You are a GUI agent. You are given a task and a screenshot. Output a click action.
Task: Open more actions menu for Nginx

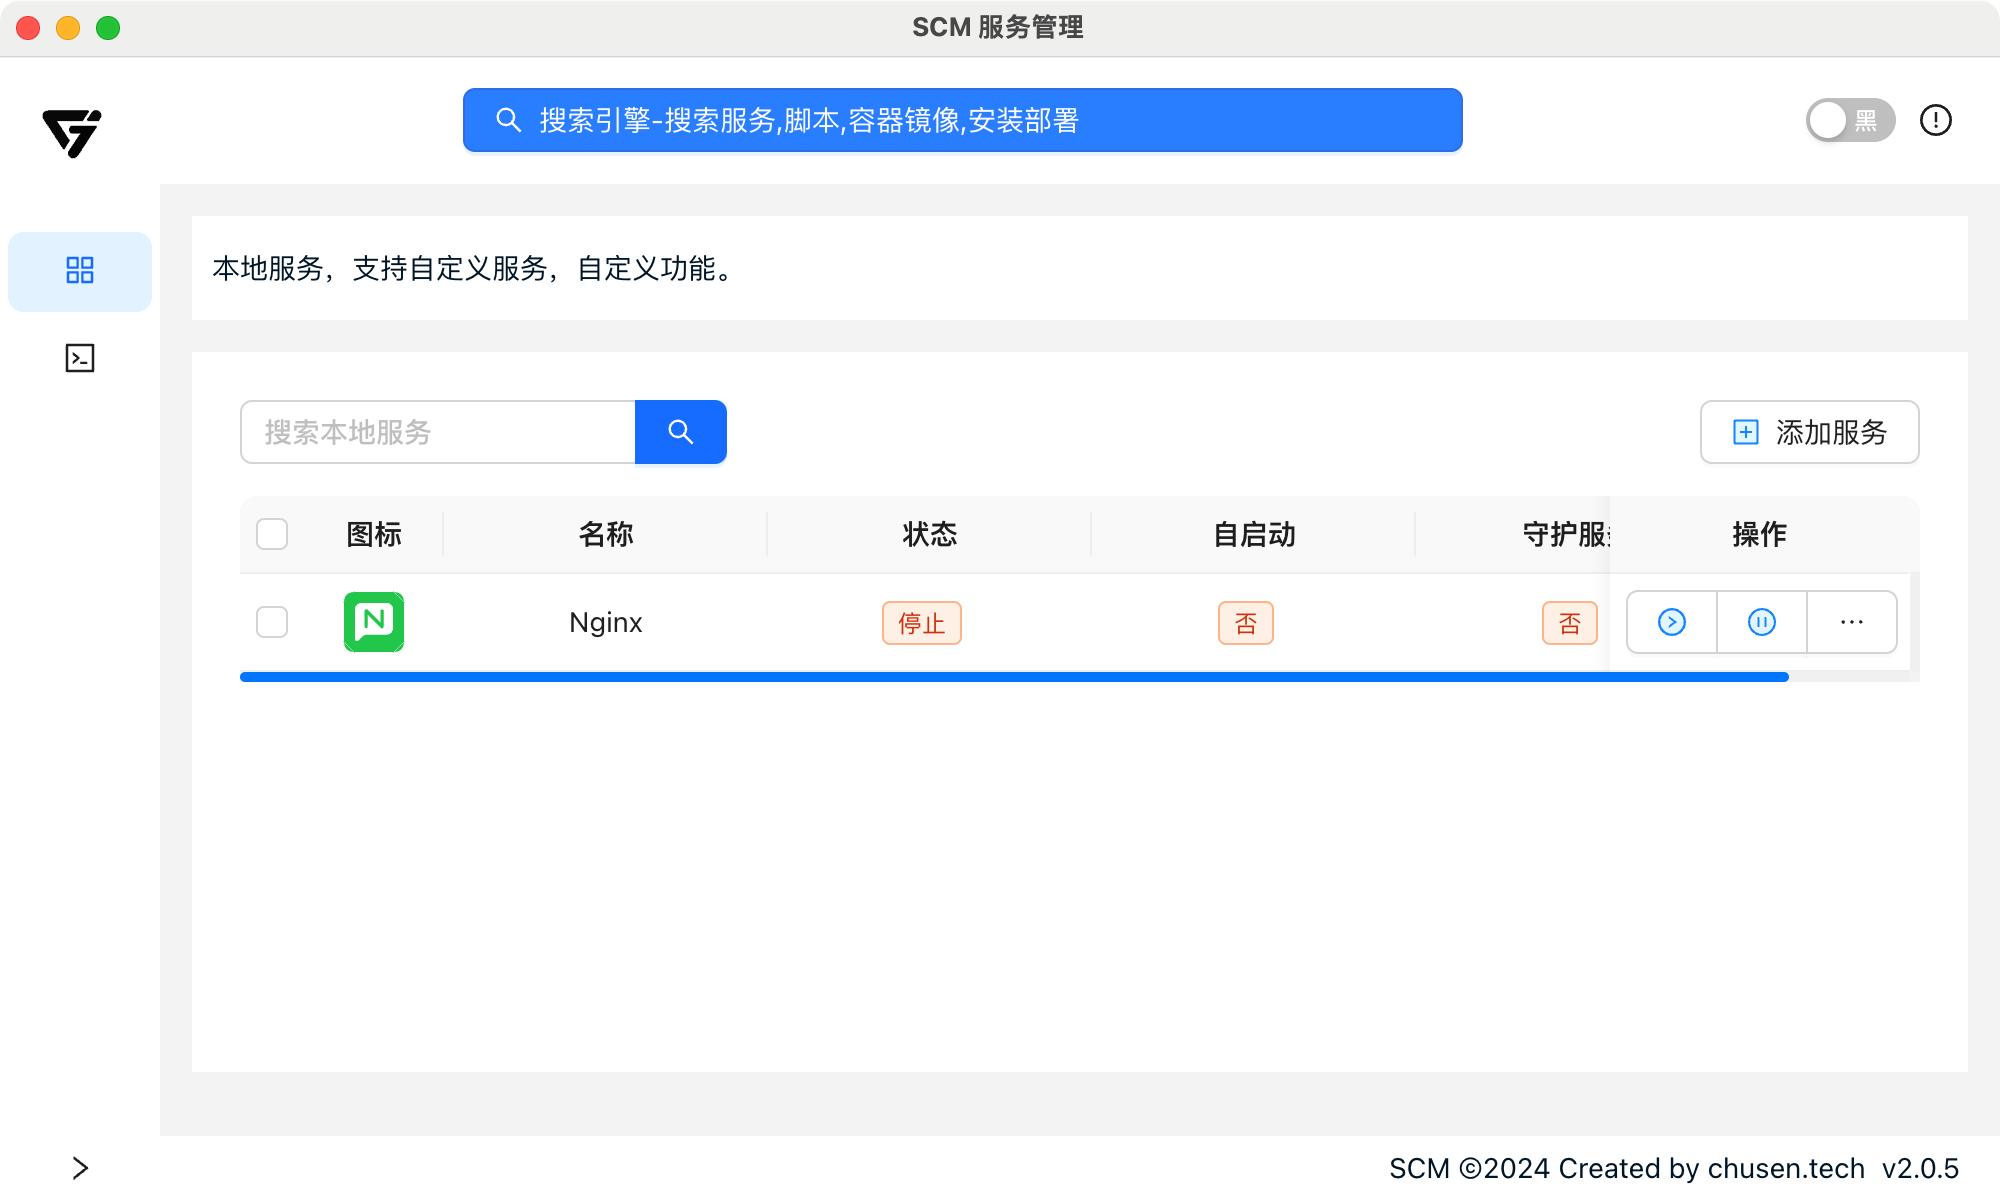click(1851, 622)
